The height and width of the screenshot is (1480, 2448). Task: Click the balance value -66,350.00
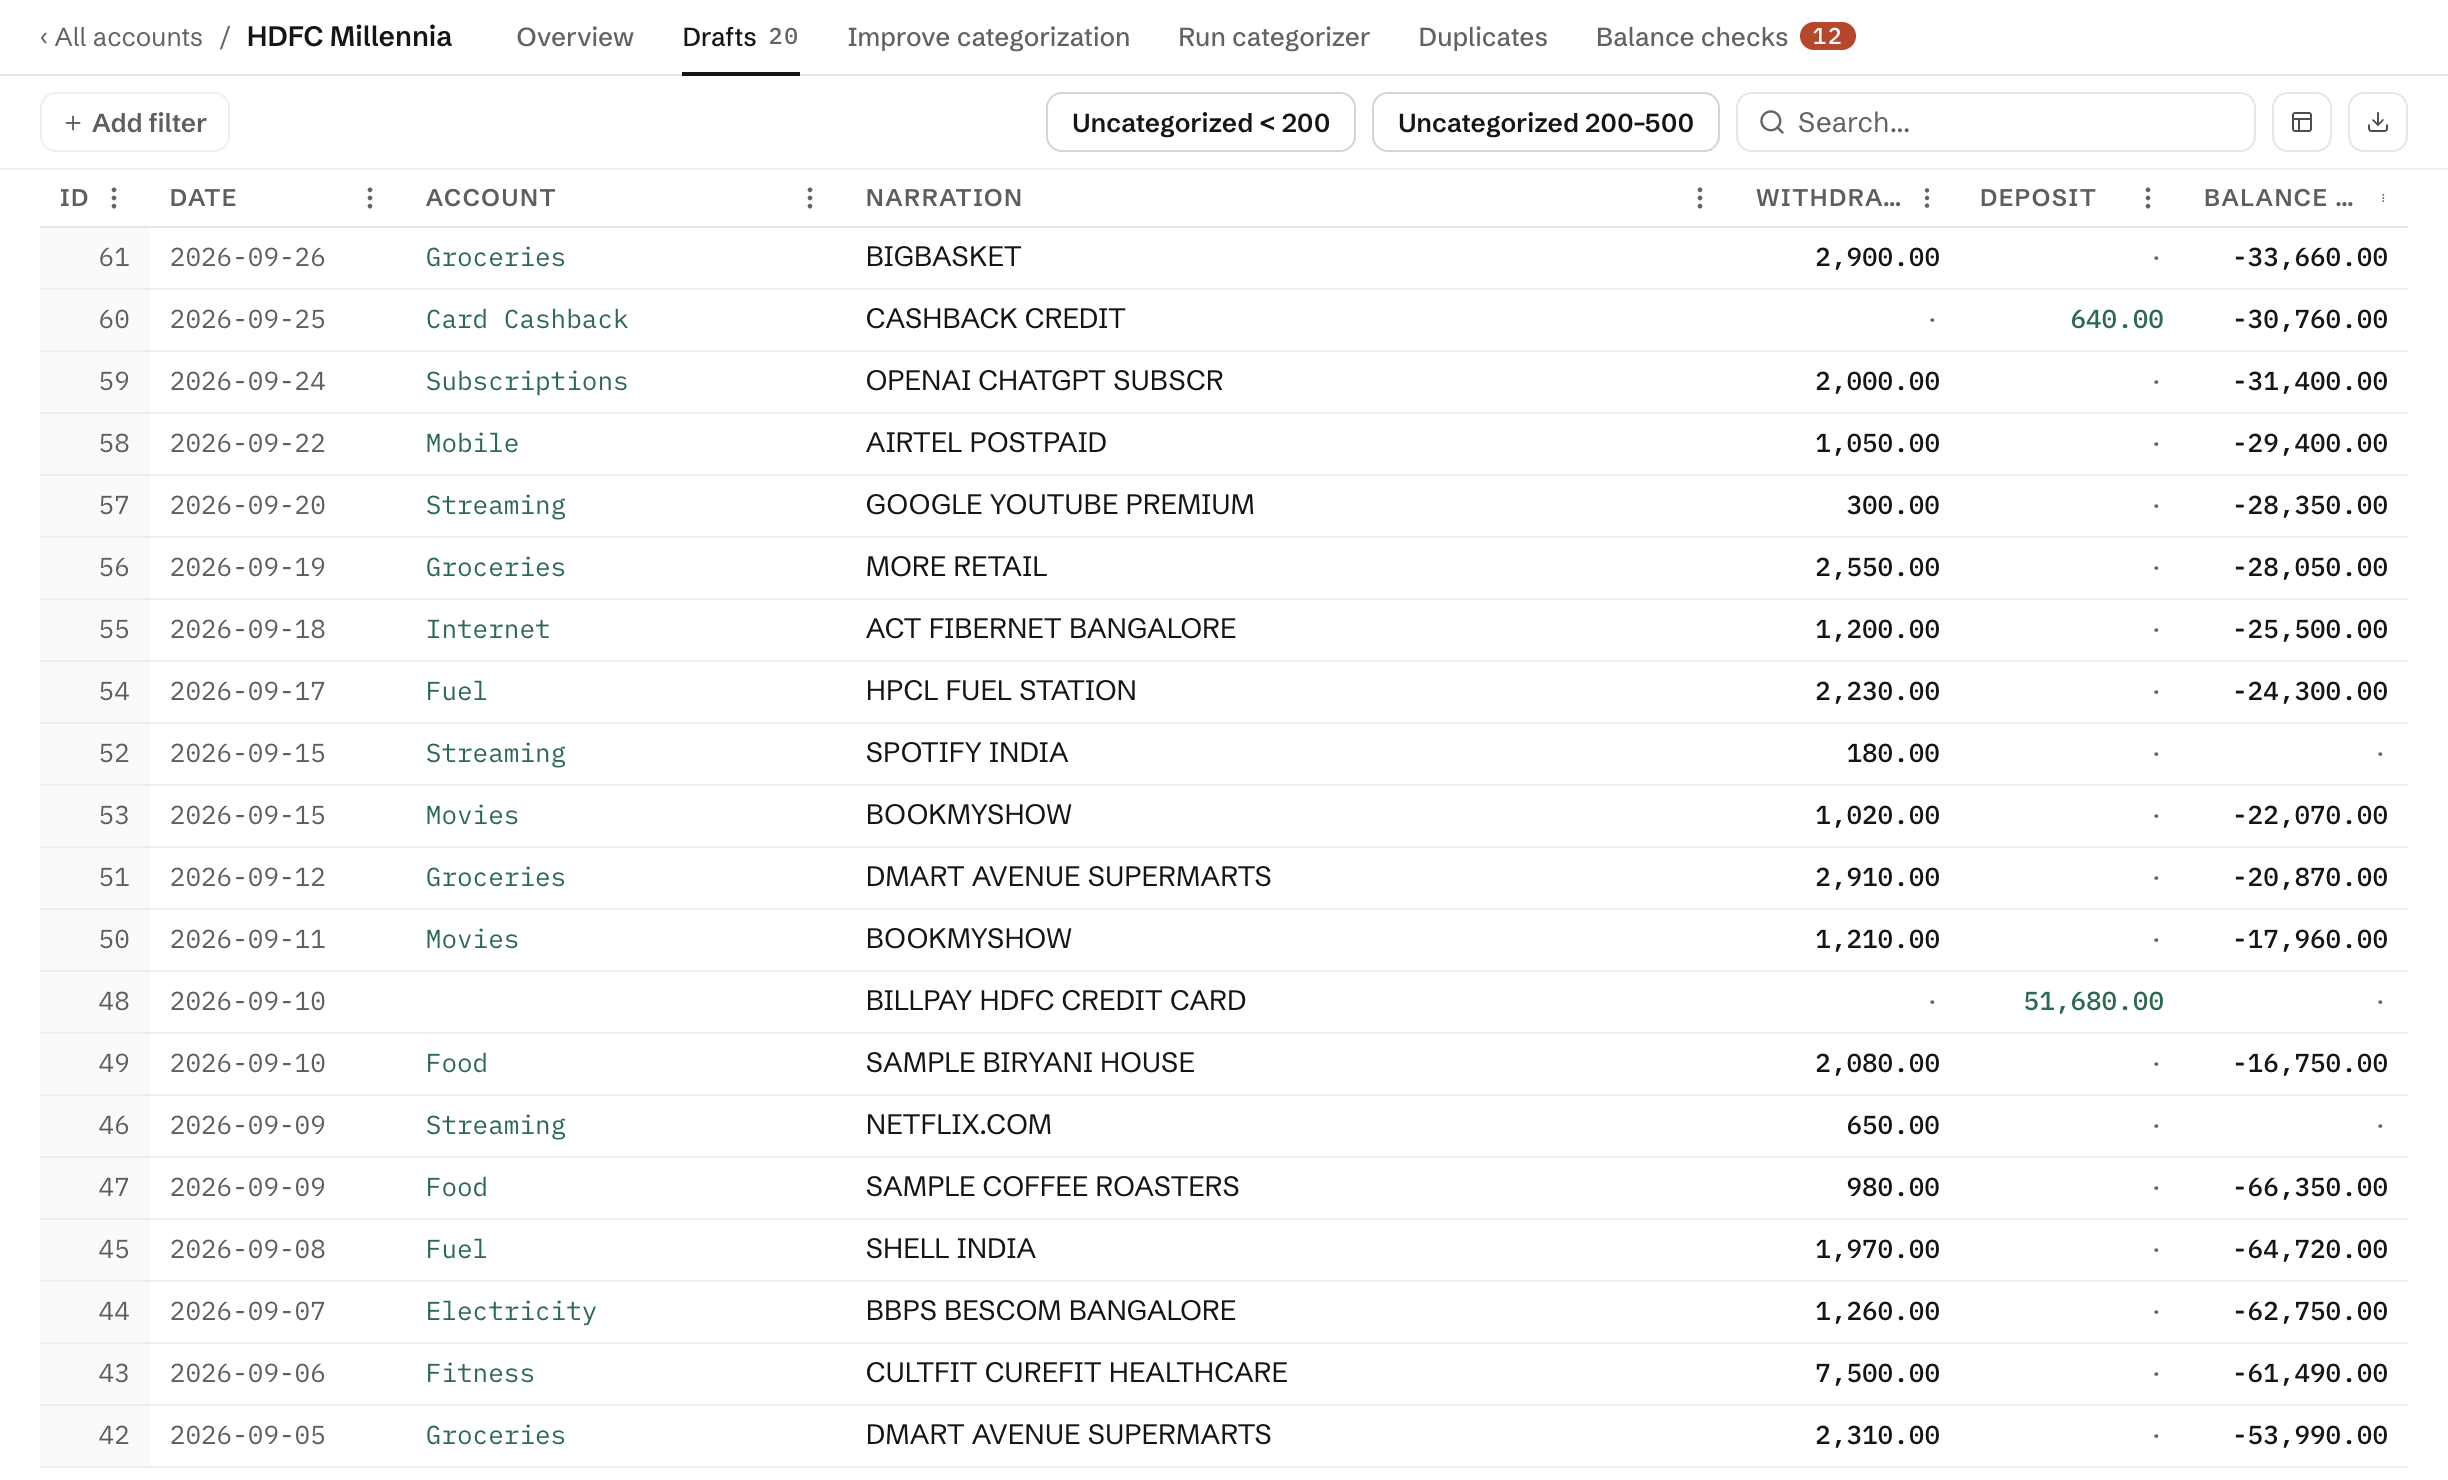pos(2310,1187)
